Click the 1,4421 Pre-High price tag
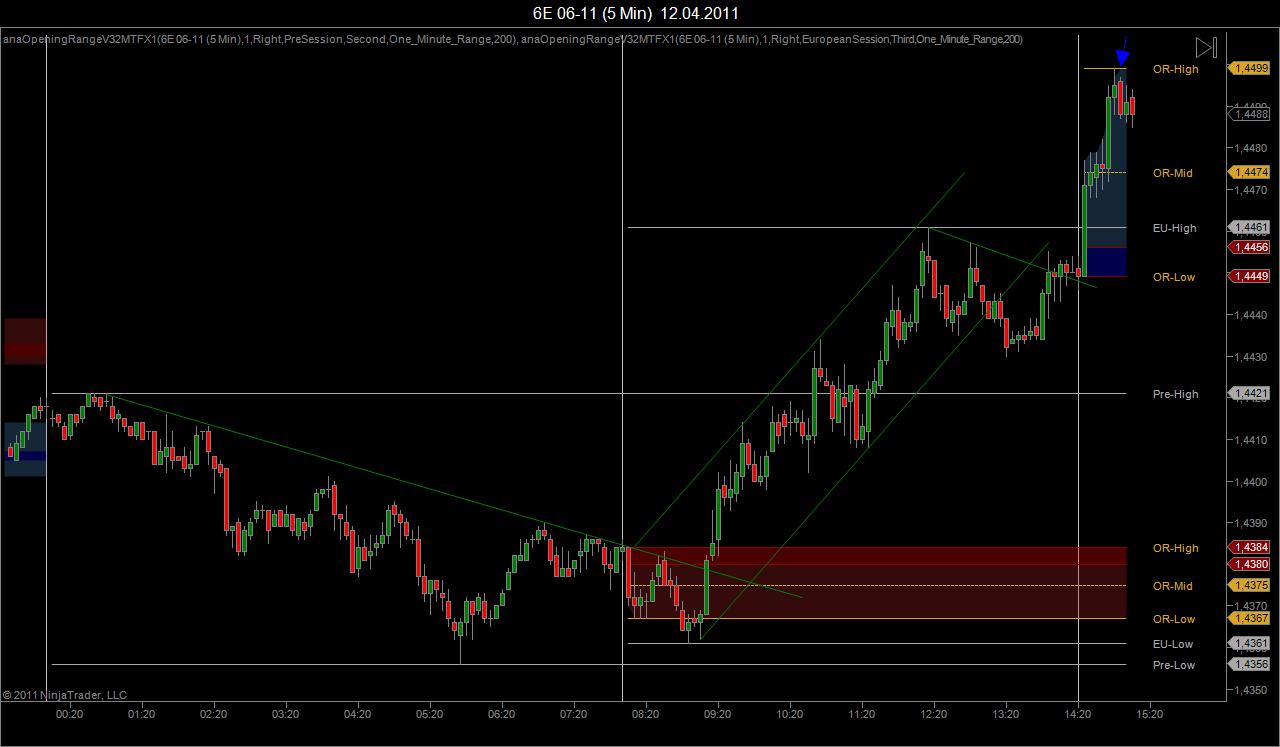 (x=1248, y=394)
